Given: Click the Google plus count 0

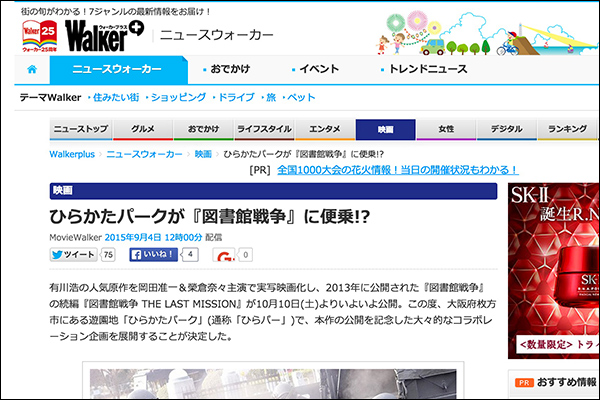Looking at the screenshot, I should click(246, 255).
